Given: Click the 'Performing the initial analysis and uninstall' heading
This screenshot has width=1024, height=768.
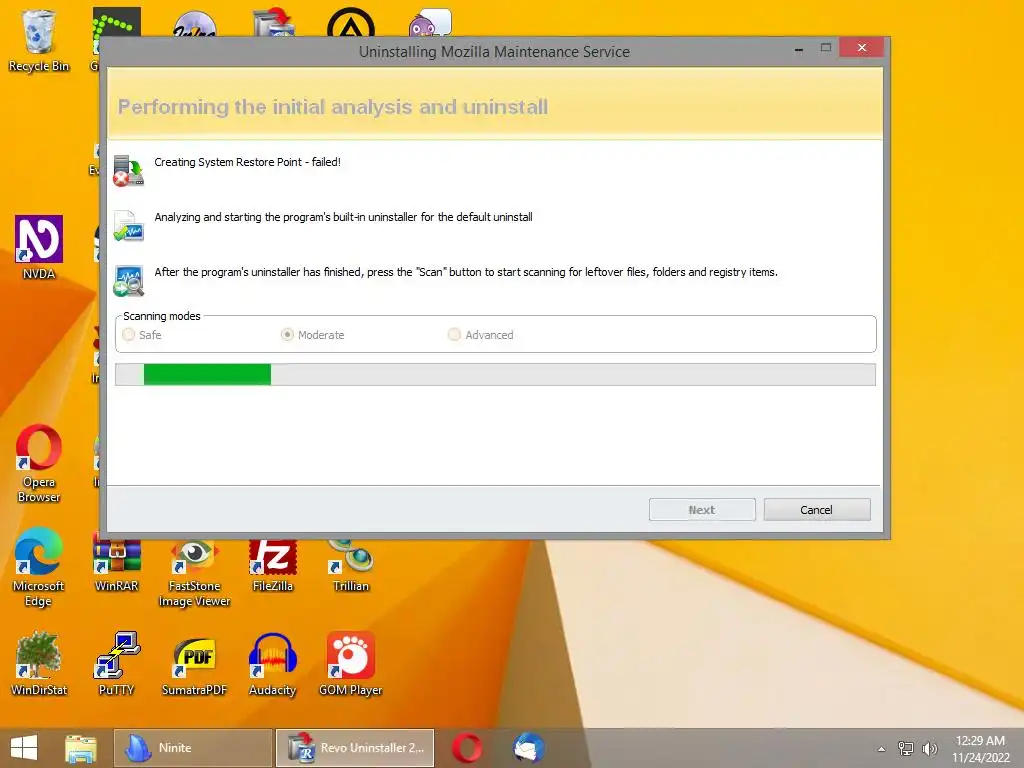Looking at the screenshot, I should click(332, 106).
